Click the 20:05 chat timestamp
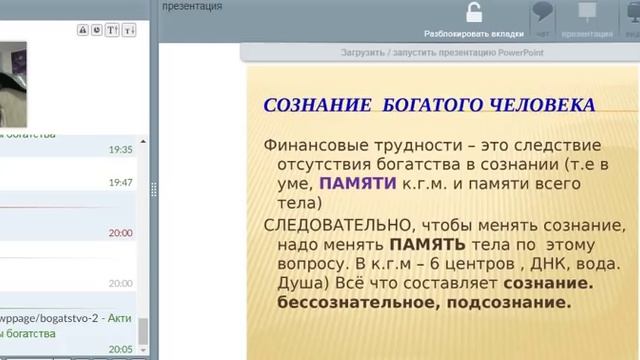640x360 pixels. point(120,349)
